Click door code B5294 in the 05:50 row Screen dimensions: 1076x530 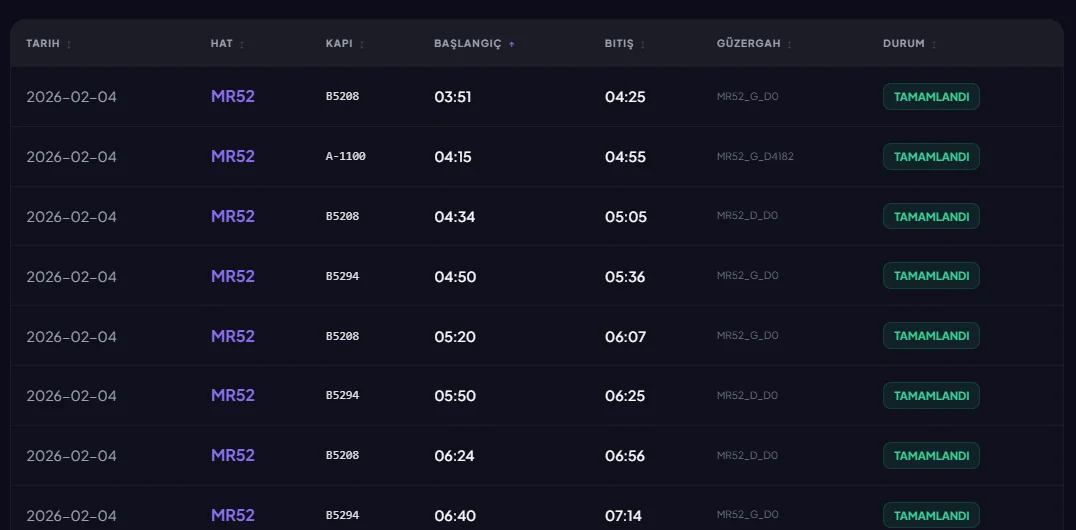pyautogui.click(x=342, y=396)
